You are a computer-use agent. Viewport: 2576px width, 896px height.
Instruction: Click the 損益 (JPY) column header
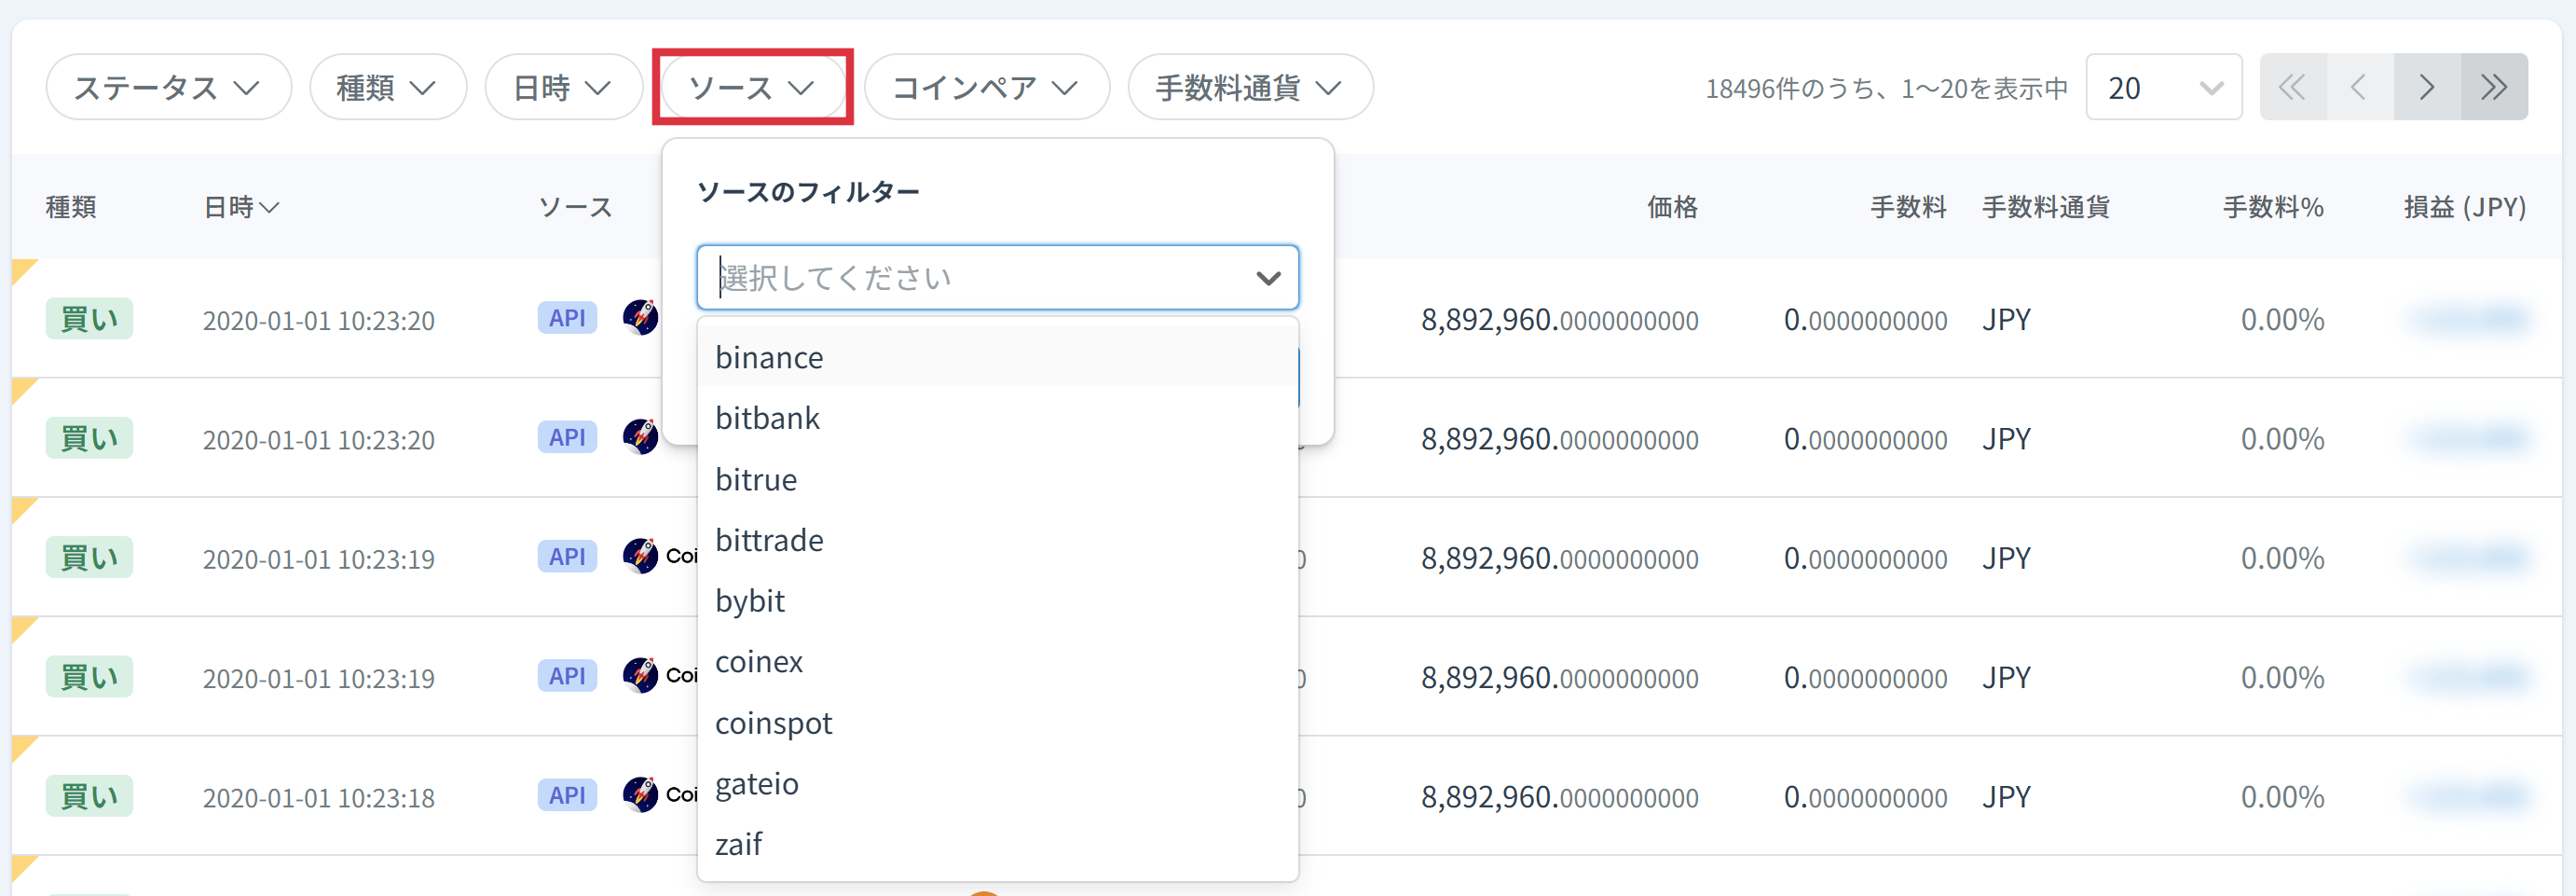click(x=2465, y=207)
